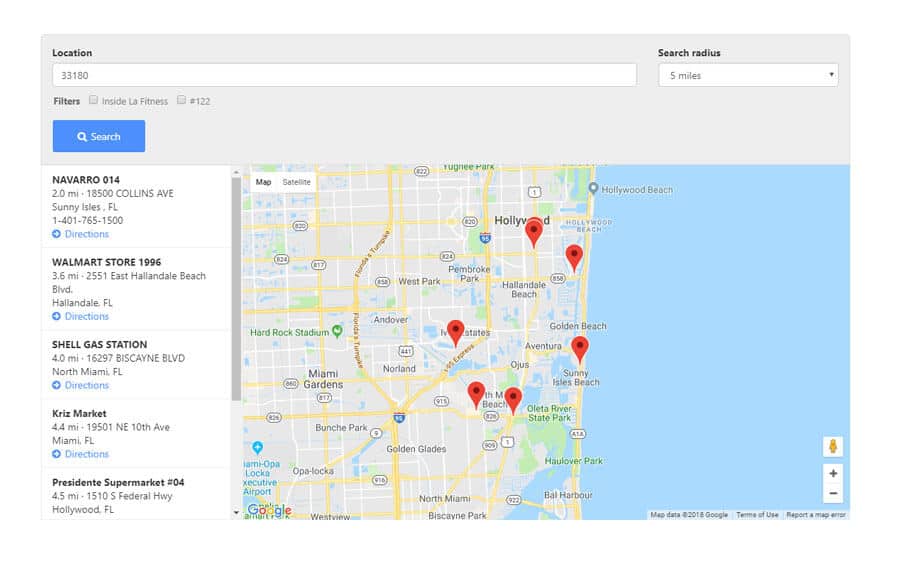The width and height of the screenshot is (900, 568).
Task: Toggle the #122 filter checkbox
Action: [181, 100]
